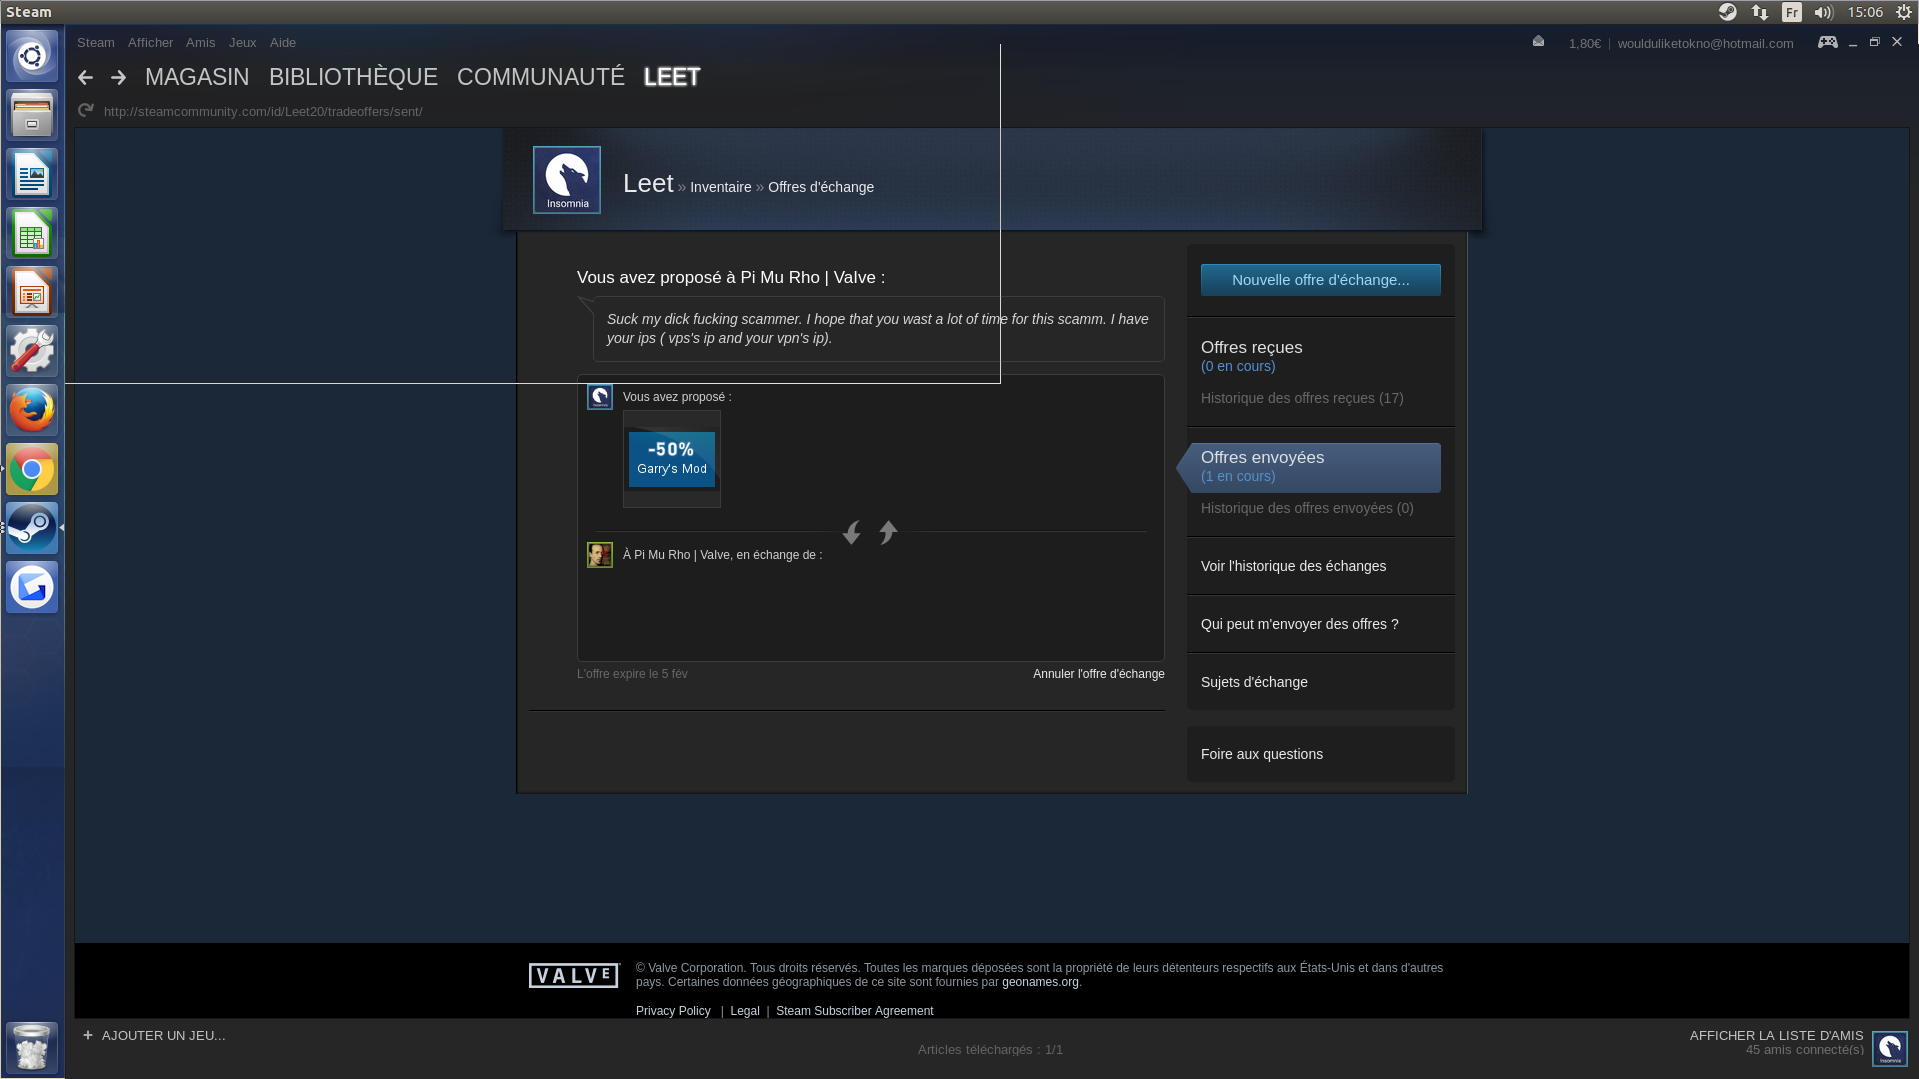Open the Jeux menu
Image resolution: width=1919 pixels, height=1079 pixels.
point(242,42)
